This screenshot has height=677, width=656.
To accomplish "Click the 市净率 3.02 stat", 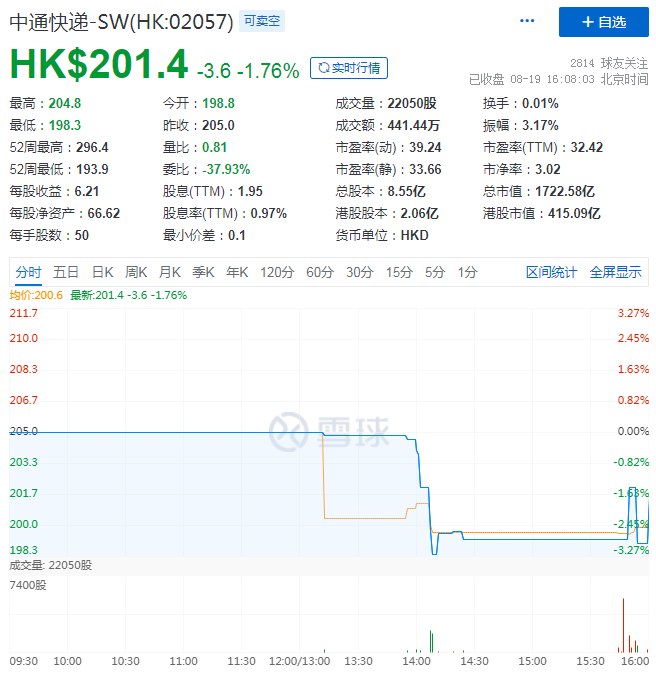I will tap(522, 170).
